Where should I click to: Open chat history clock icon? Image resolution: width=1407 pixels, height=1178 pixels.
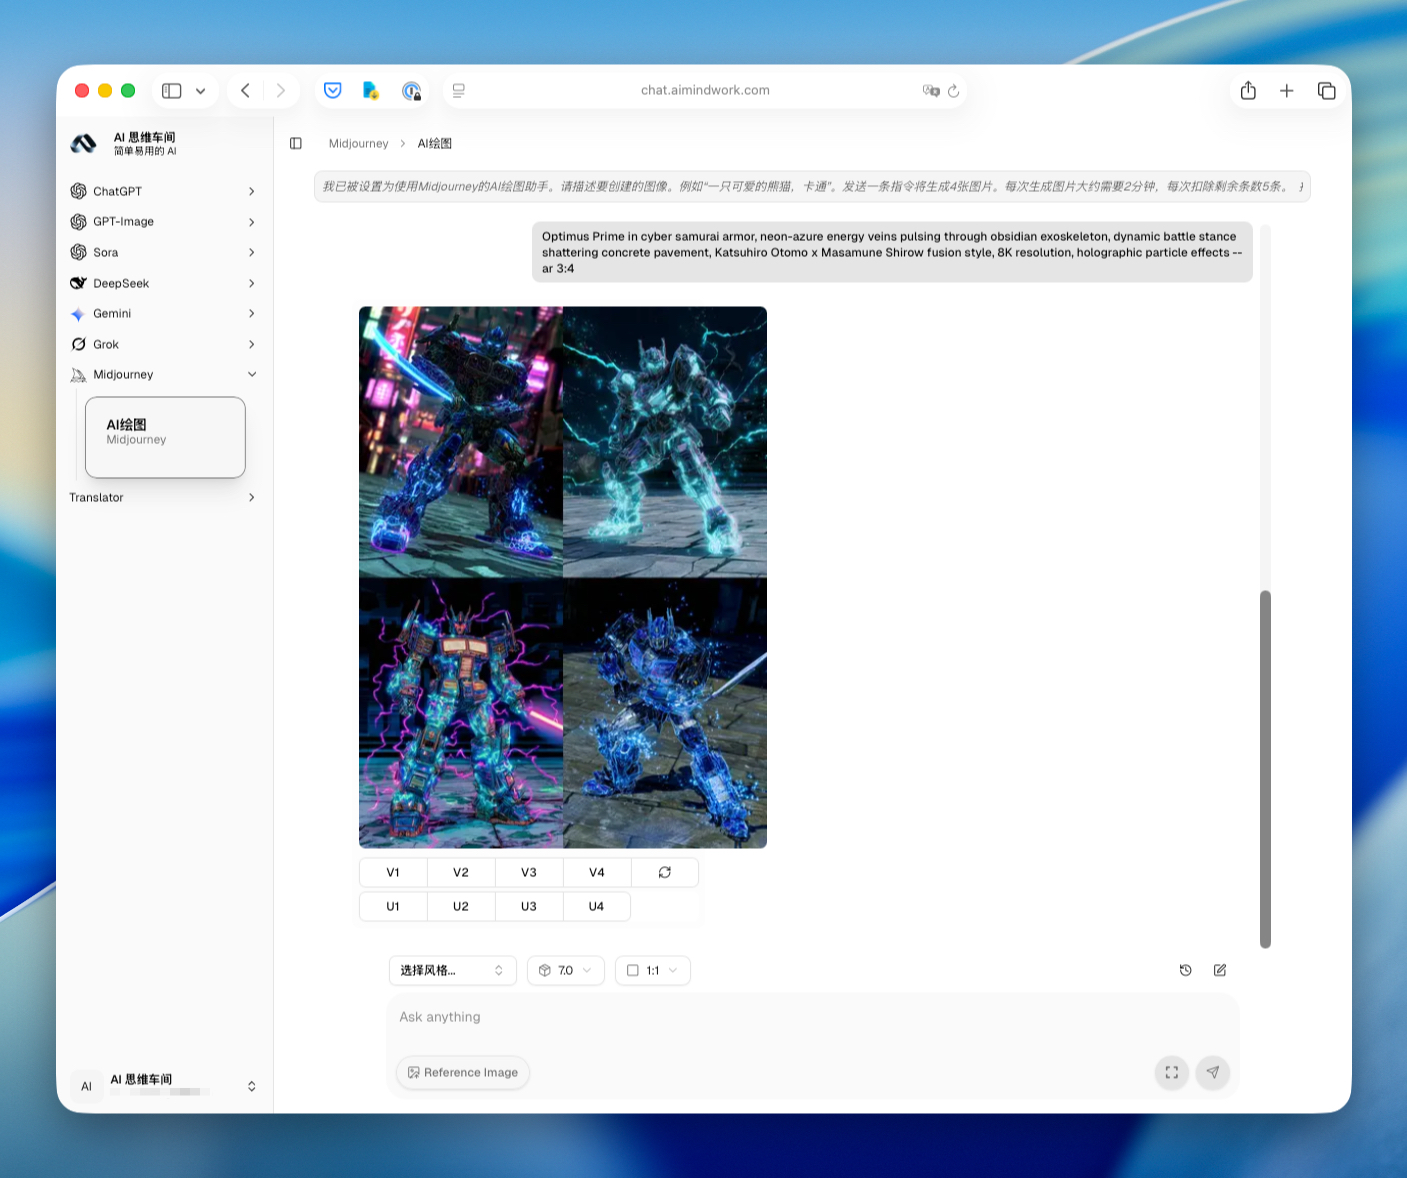pos(1186,970)
